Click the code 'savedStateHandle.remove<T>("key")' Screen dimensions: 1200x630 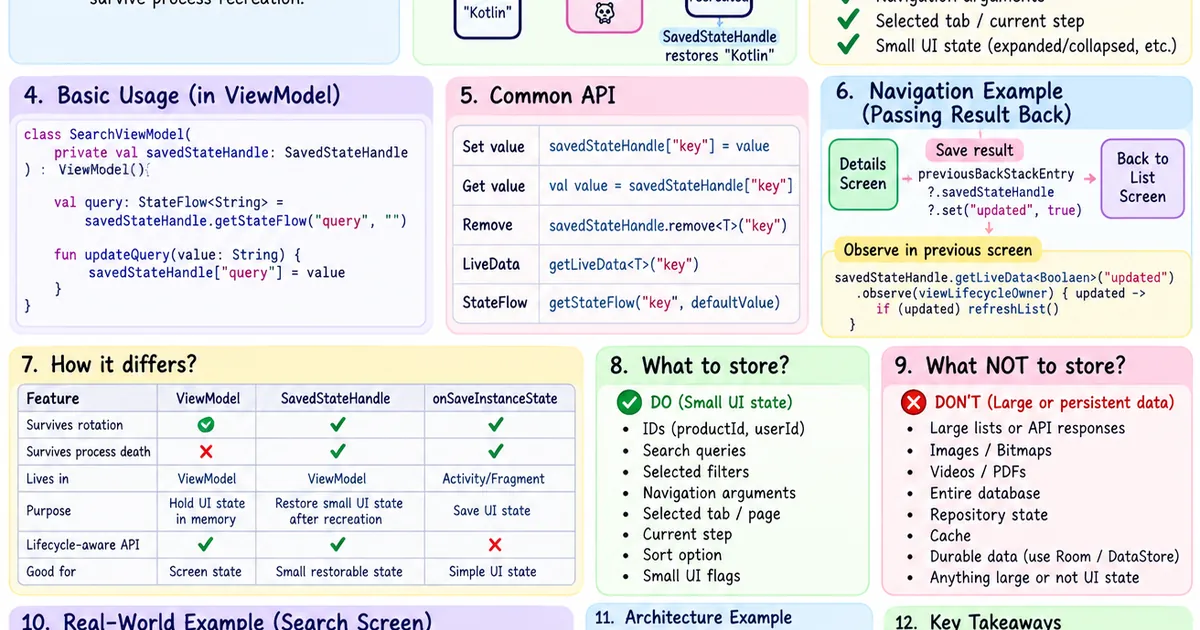(x=667, y=225)
